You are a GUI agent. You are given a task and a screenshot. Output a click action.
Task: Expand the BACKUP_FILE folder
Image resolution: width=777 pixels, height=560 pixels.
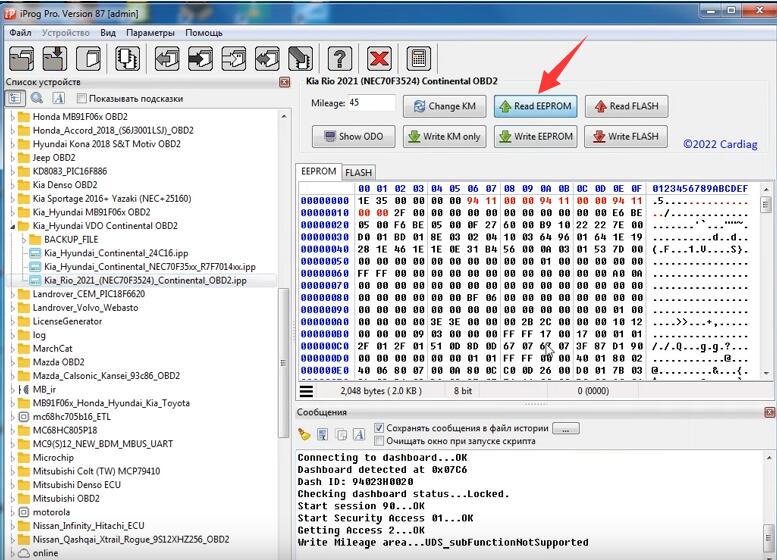click(x=24, y=239)
